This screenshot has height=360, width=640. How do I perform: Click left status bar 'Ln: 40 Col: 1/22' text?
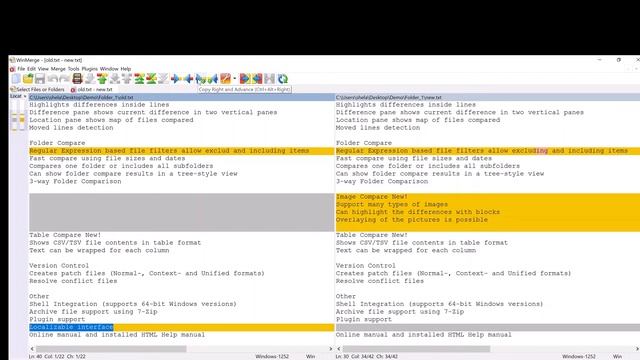click(57, 357)
